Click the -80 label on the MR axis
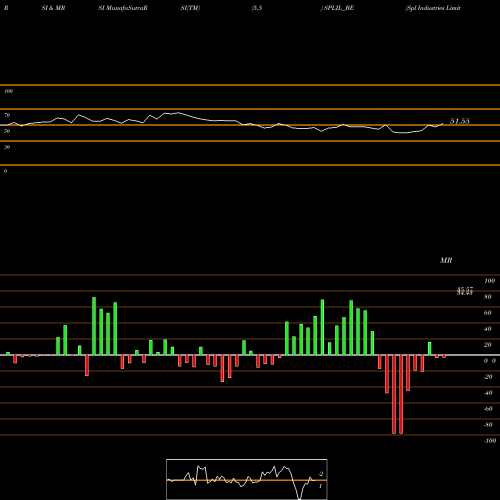This screenshot has width=500, height=500. click(488, 425)
